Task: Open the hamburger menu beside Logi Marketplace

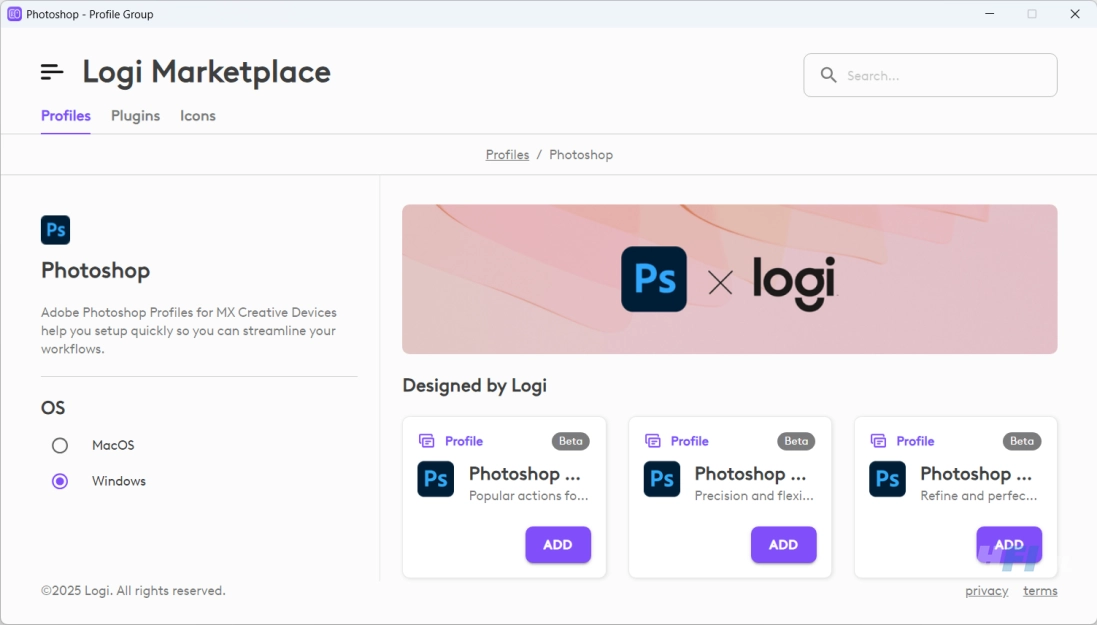Action: pyautogui.click(x=52, y=71)
